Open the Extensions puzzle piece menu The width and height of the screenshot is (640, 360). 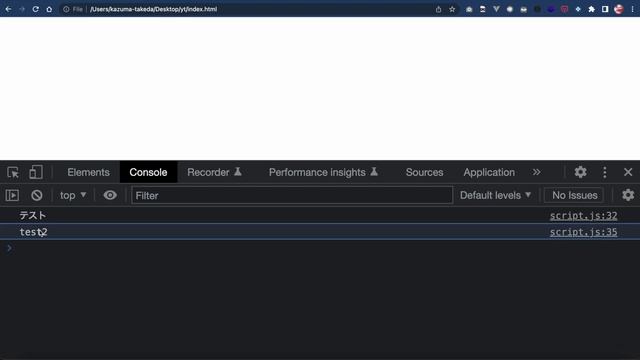pyautogui.click(x=591, y=9)
